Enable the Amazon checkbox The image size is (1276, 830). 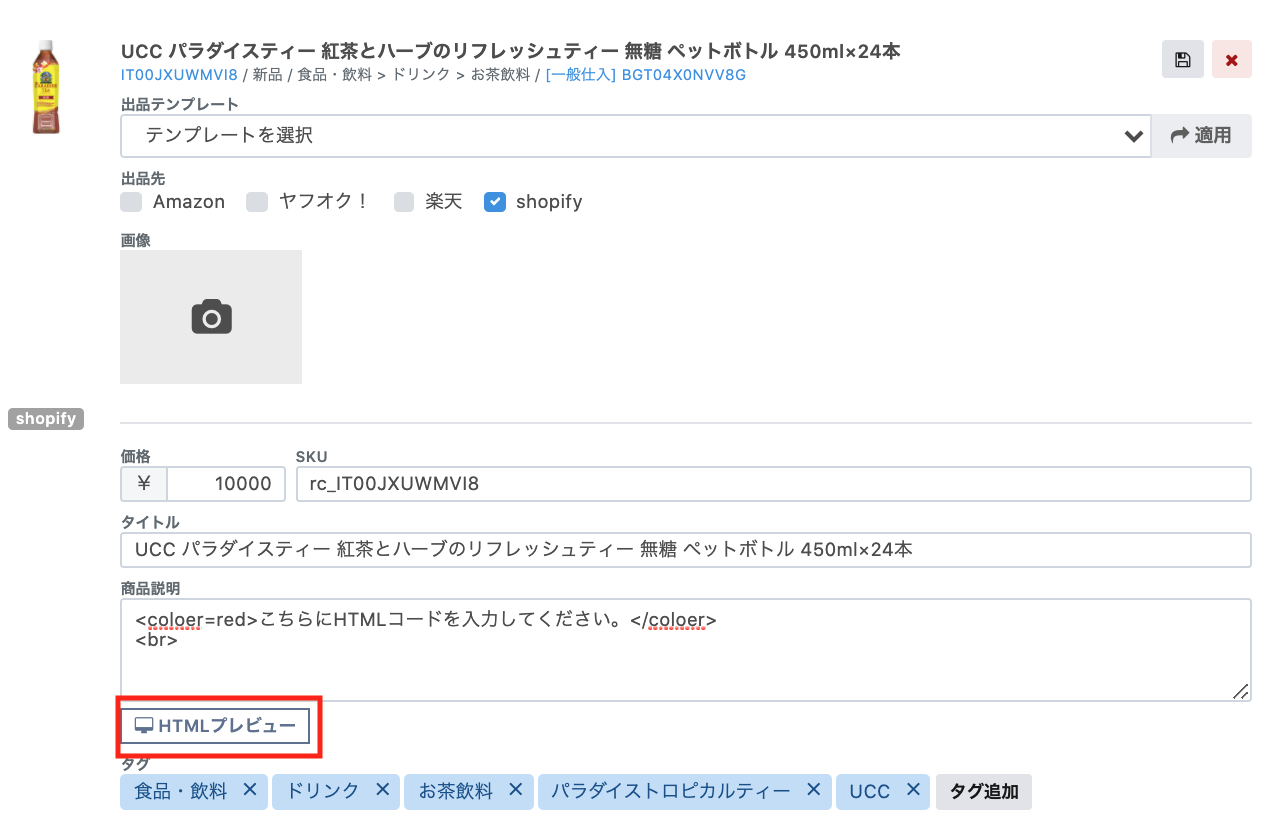[x=131, y=202]
